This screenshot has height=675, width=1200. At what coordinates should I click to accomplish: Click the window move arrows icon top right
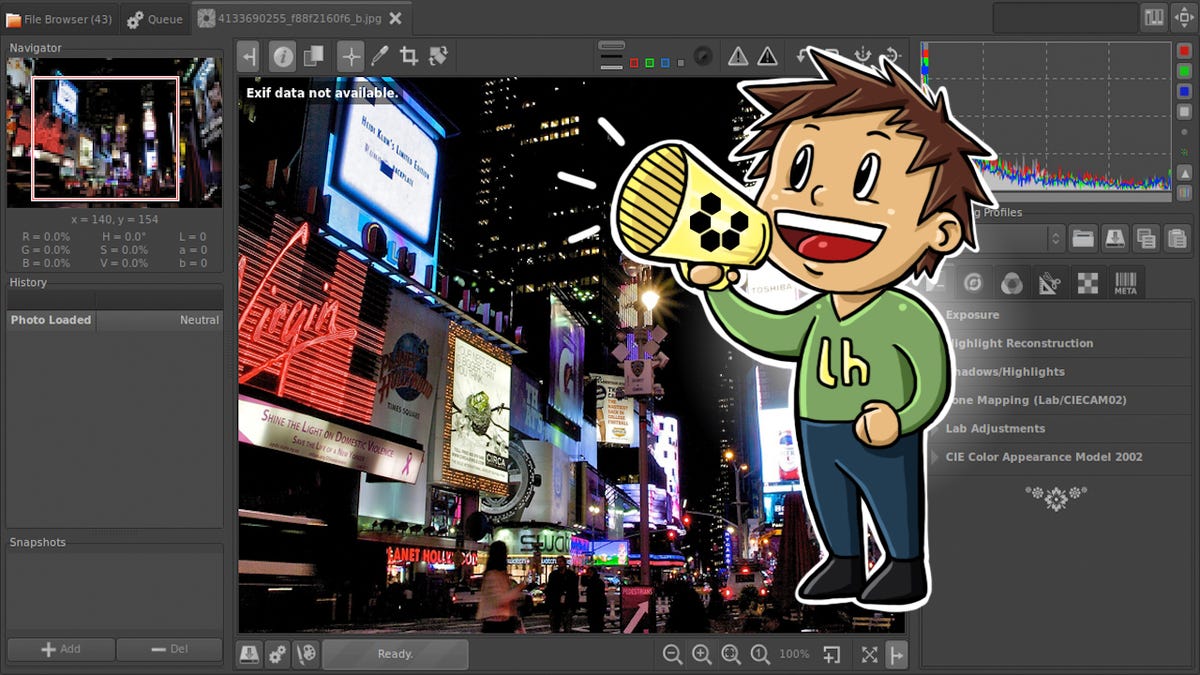tap(1183, 17)
